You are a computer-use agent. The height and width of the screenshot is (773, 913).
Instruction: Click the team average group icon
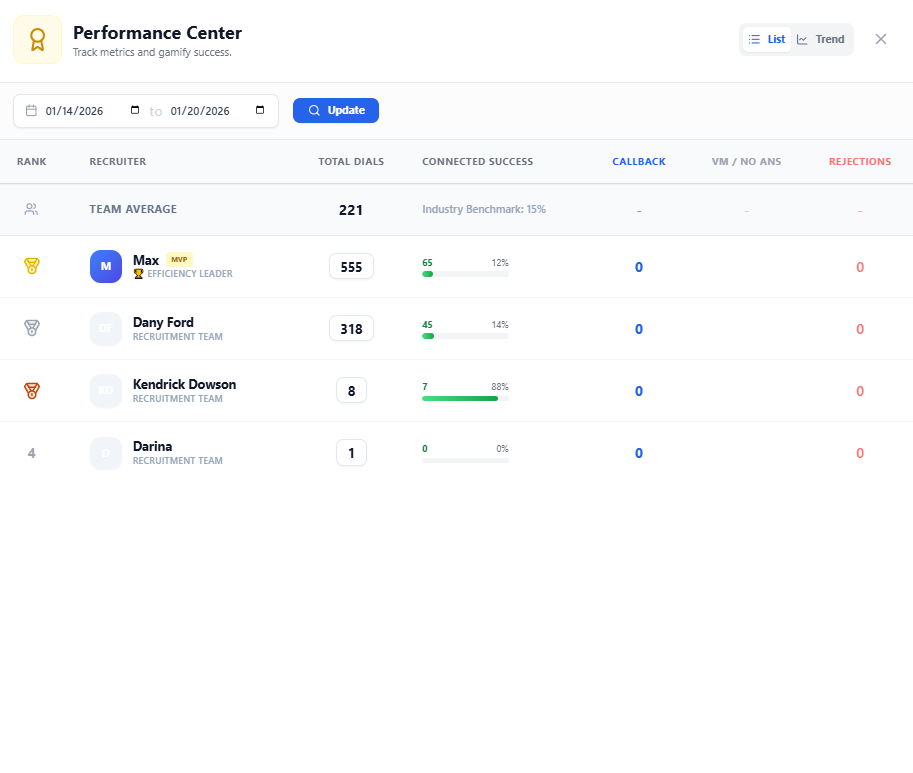31,209
